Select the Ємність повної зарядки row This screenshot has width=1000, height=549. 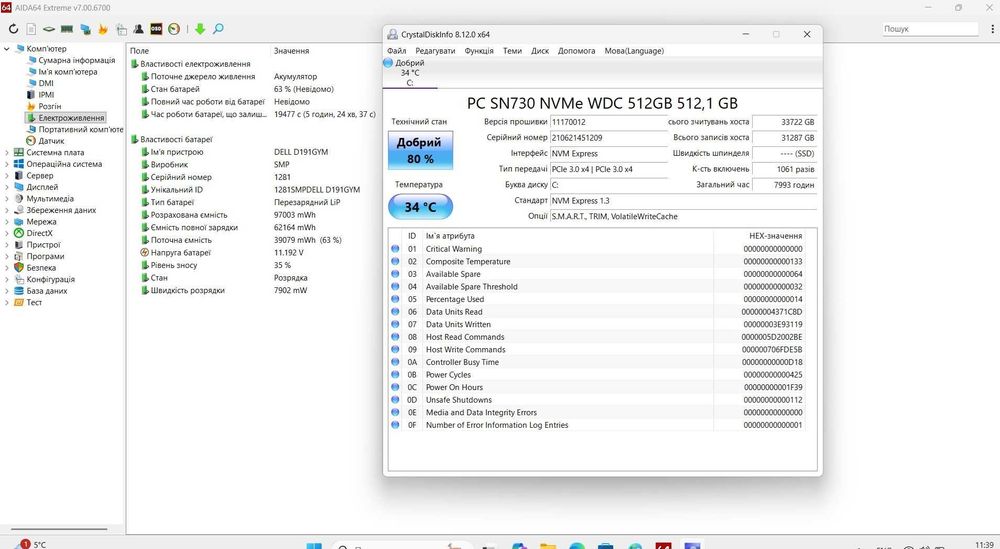pyautogui.click(x=254, y=228)
